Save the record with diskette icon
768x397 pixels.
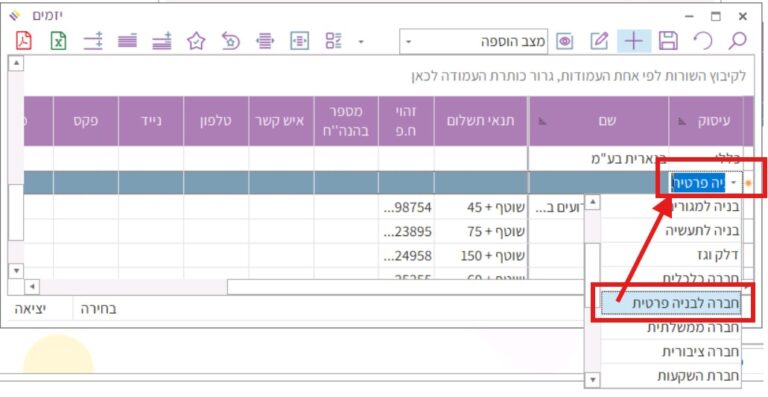point(669,41)
